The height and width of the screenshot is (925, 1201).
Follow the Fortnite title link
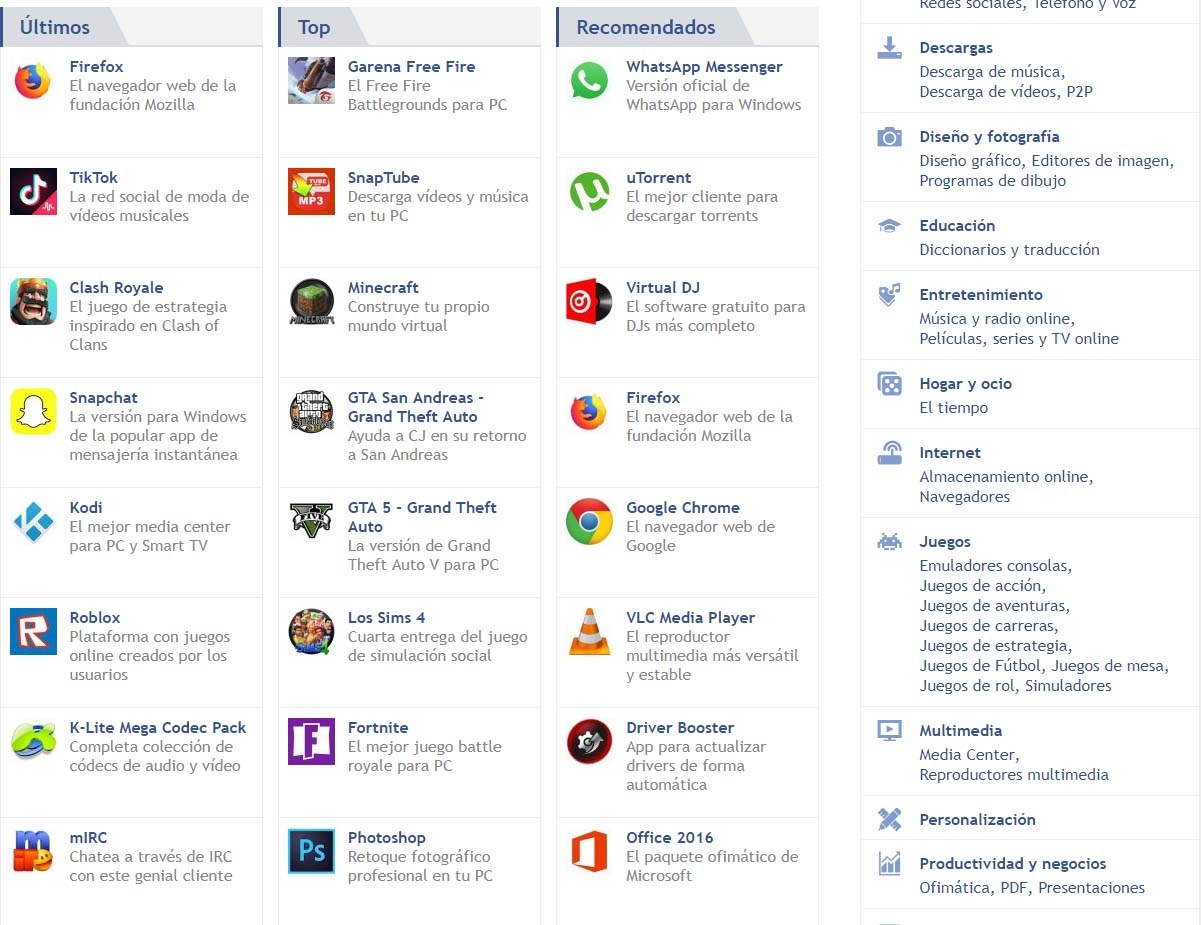click(x=378, y=727)
